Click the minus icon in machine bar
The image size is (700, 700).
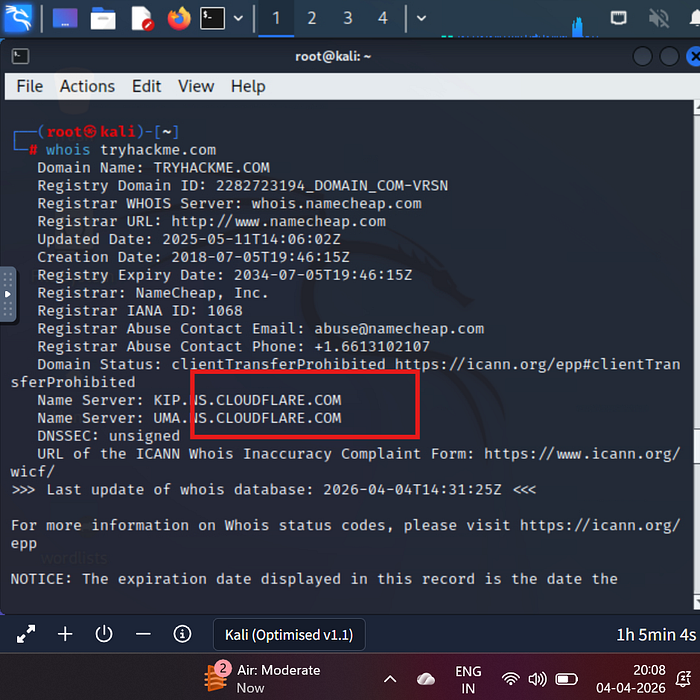click(x=143, y=634)
